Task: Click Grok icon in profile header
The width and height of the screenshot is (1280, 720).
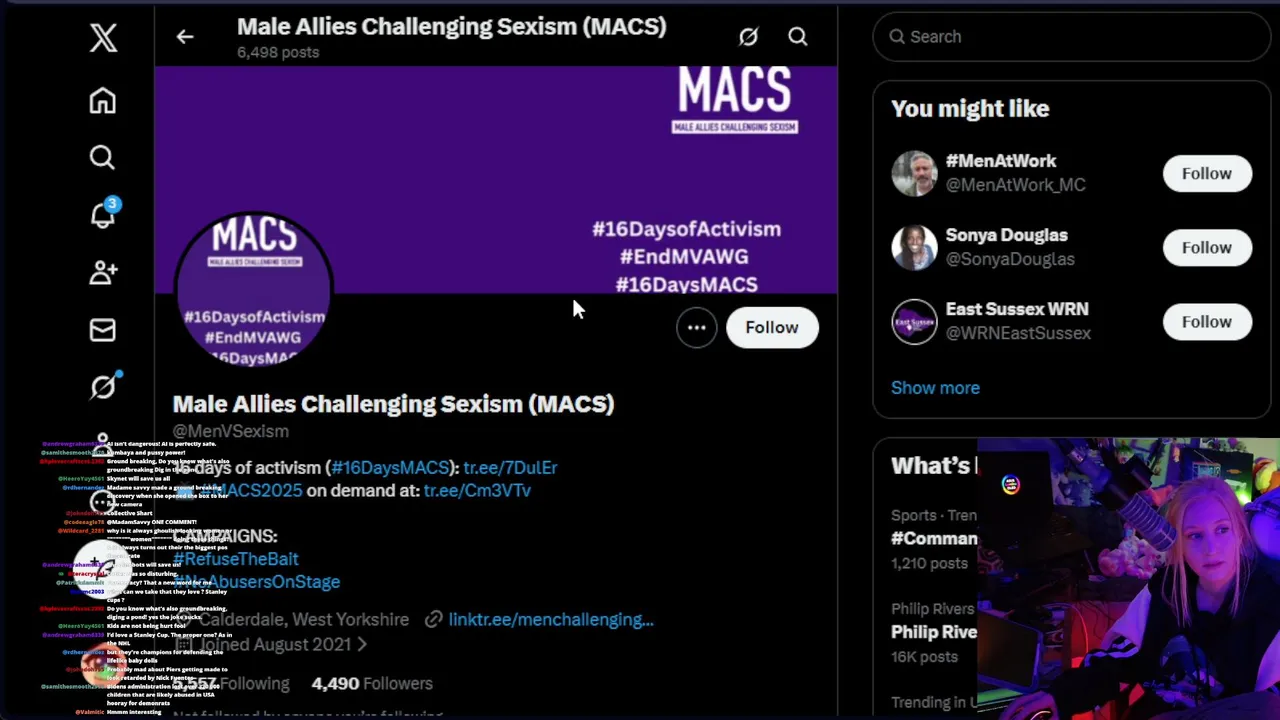Action: point(748,37)
